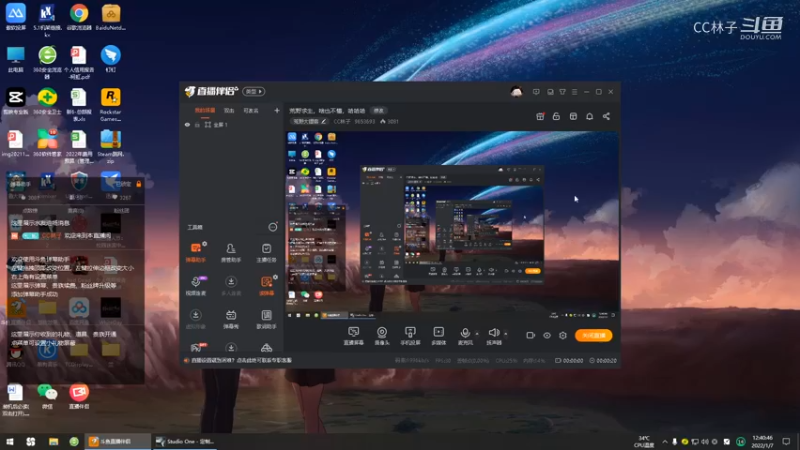Open the 弹幕秀 tool icon
800x450 pixels.
pyautogui.click(x=231, y=319)
